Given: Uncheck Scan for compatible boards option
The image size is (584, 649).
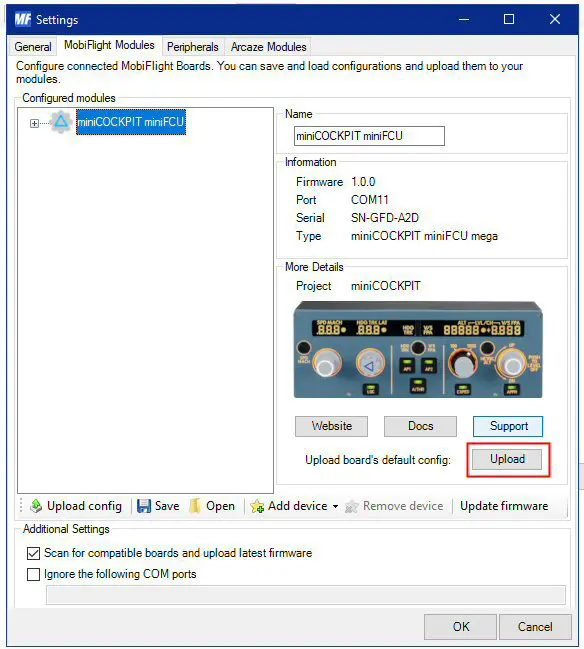Looking at the screenshot, I should coord(33,553).
